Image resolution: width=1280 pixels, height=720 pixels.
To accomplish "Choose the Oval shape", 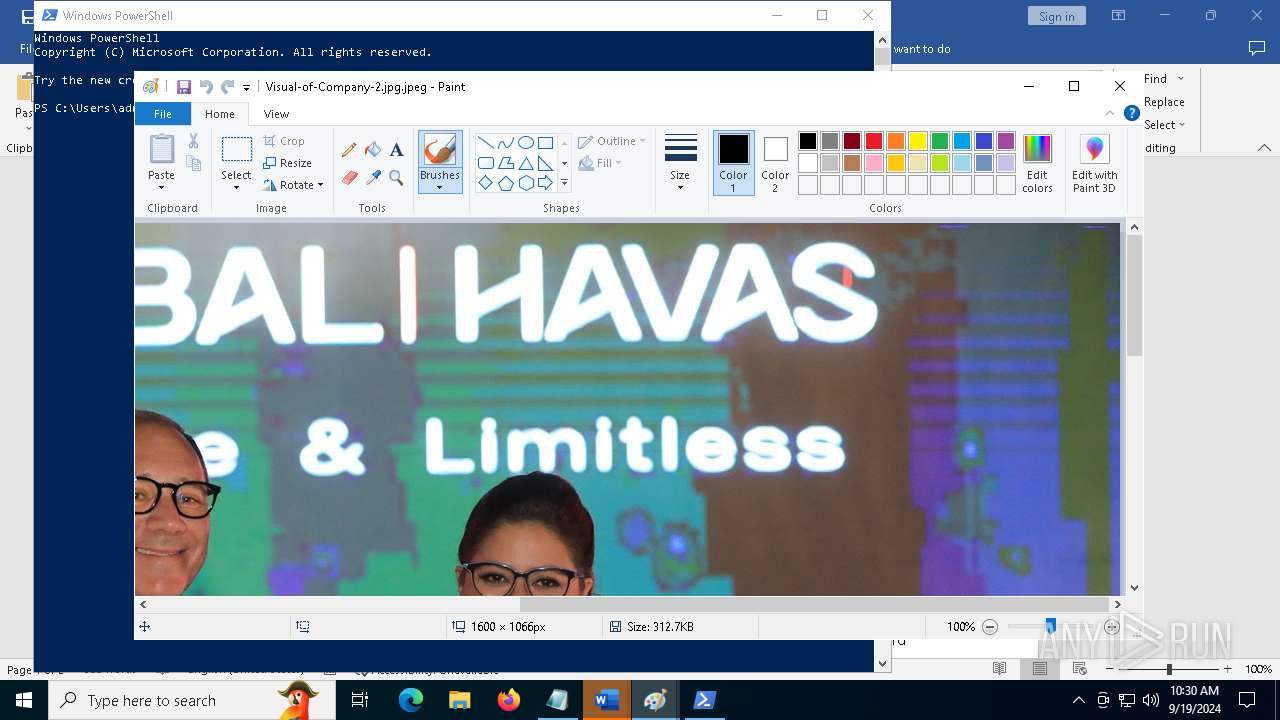I will tap(525, 142).
